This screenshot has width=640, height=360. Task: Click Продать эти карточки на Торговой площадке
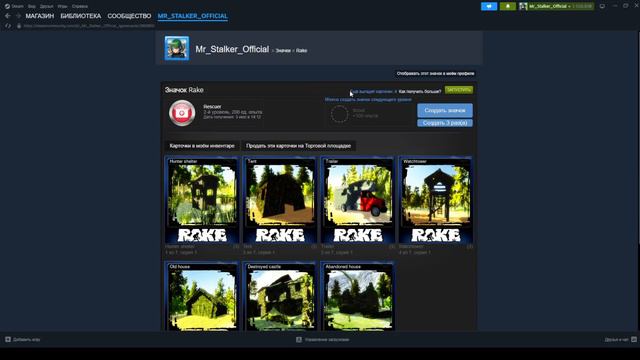pyautogui.click(x=298, y=146)
